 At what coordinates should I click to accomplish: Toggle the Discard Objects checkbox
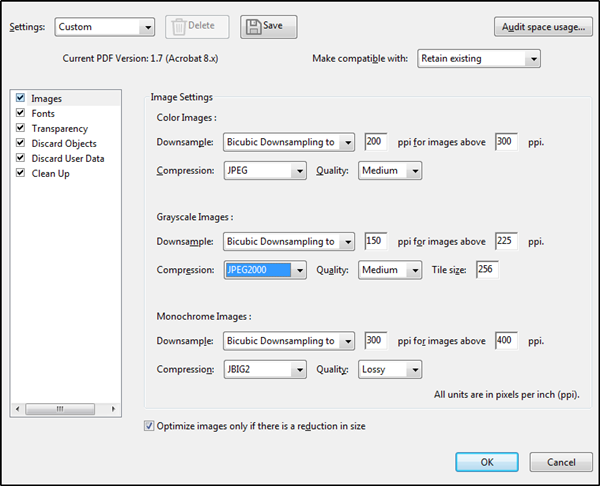(20, 143)
